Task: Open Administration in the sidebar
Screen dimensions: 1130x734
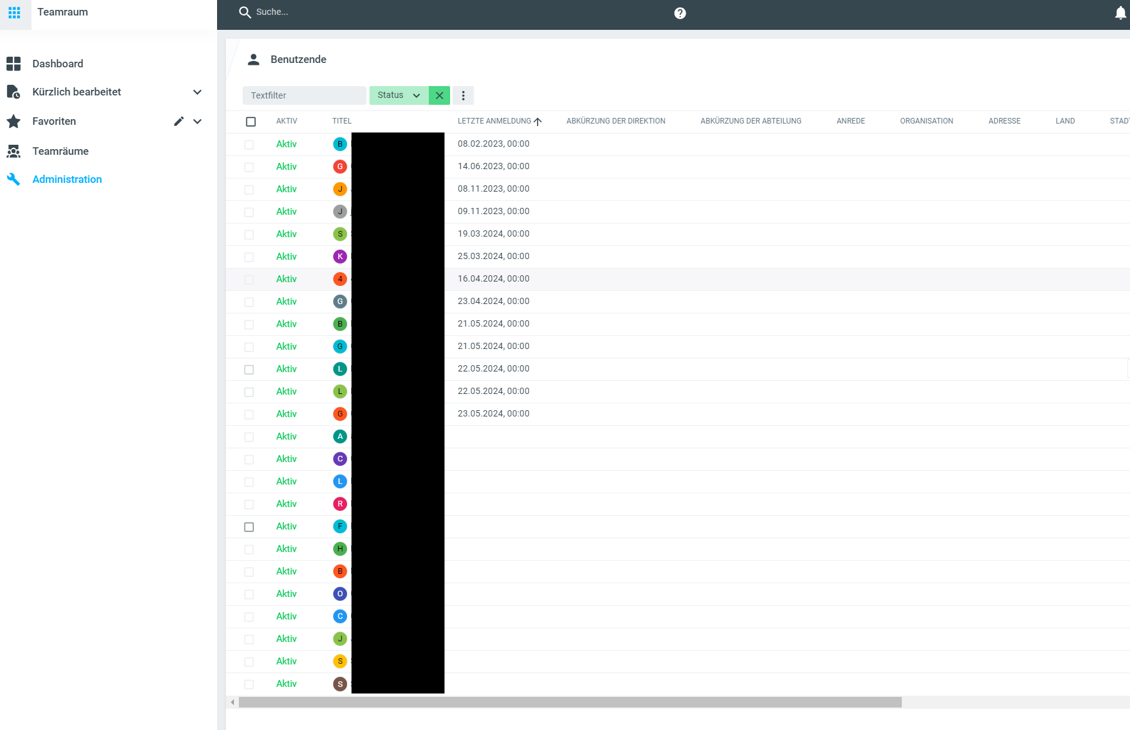Action: (x=67, y=180)
